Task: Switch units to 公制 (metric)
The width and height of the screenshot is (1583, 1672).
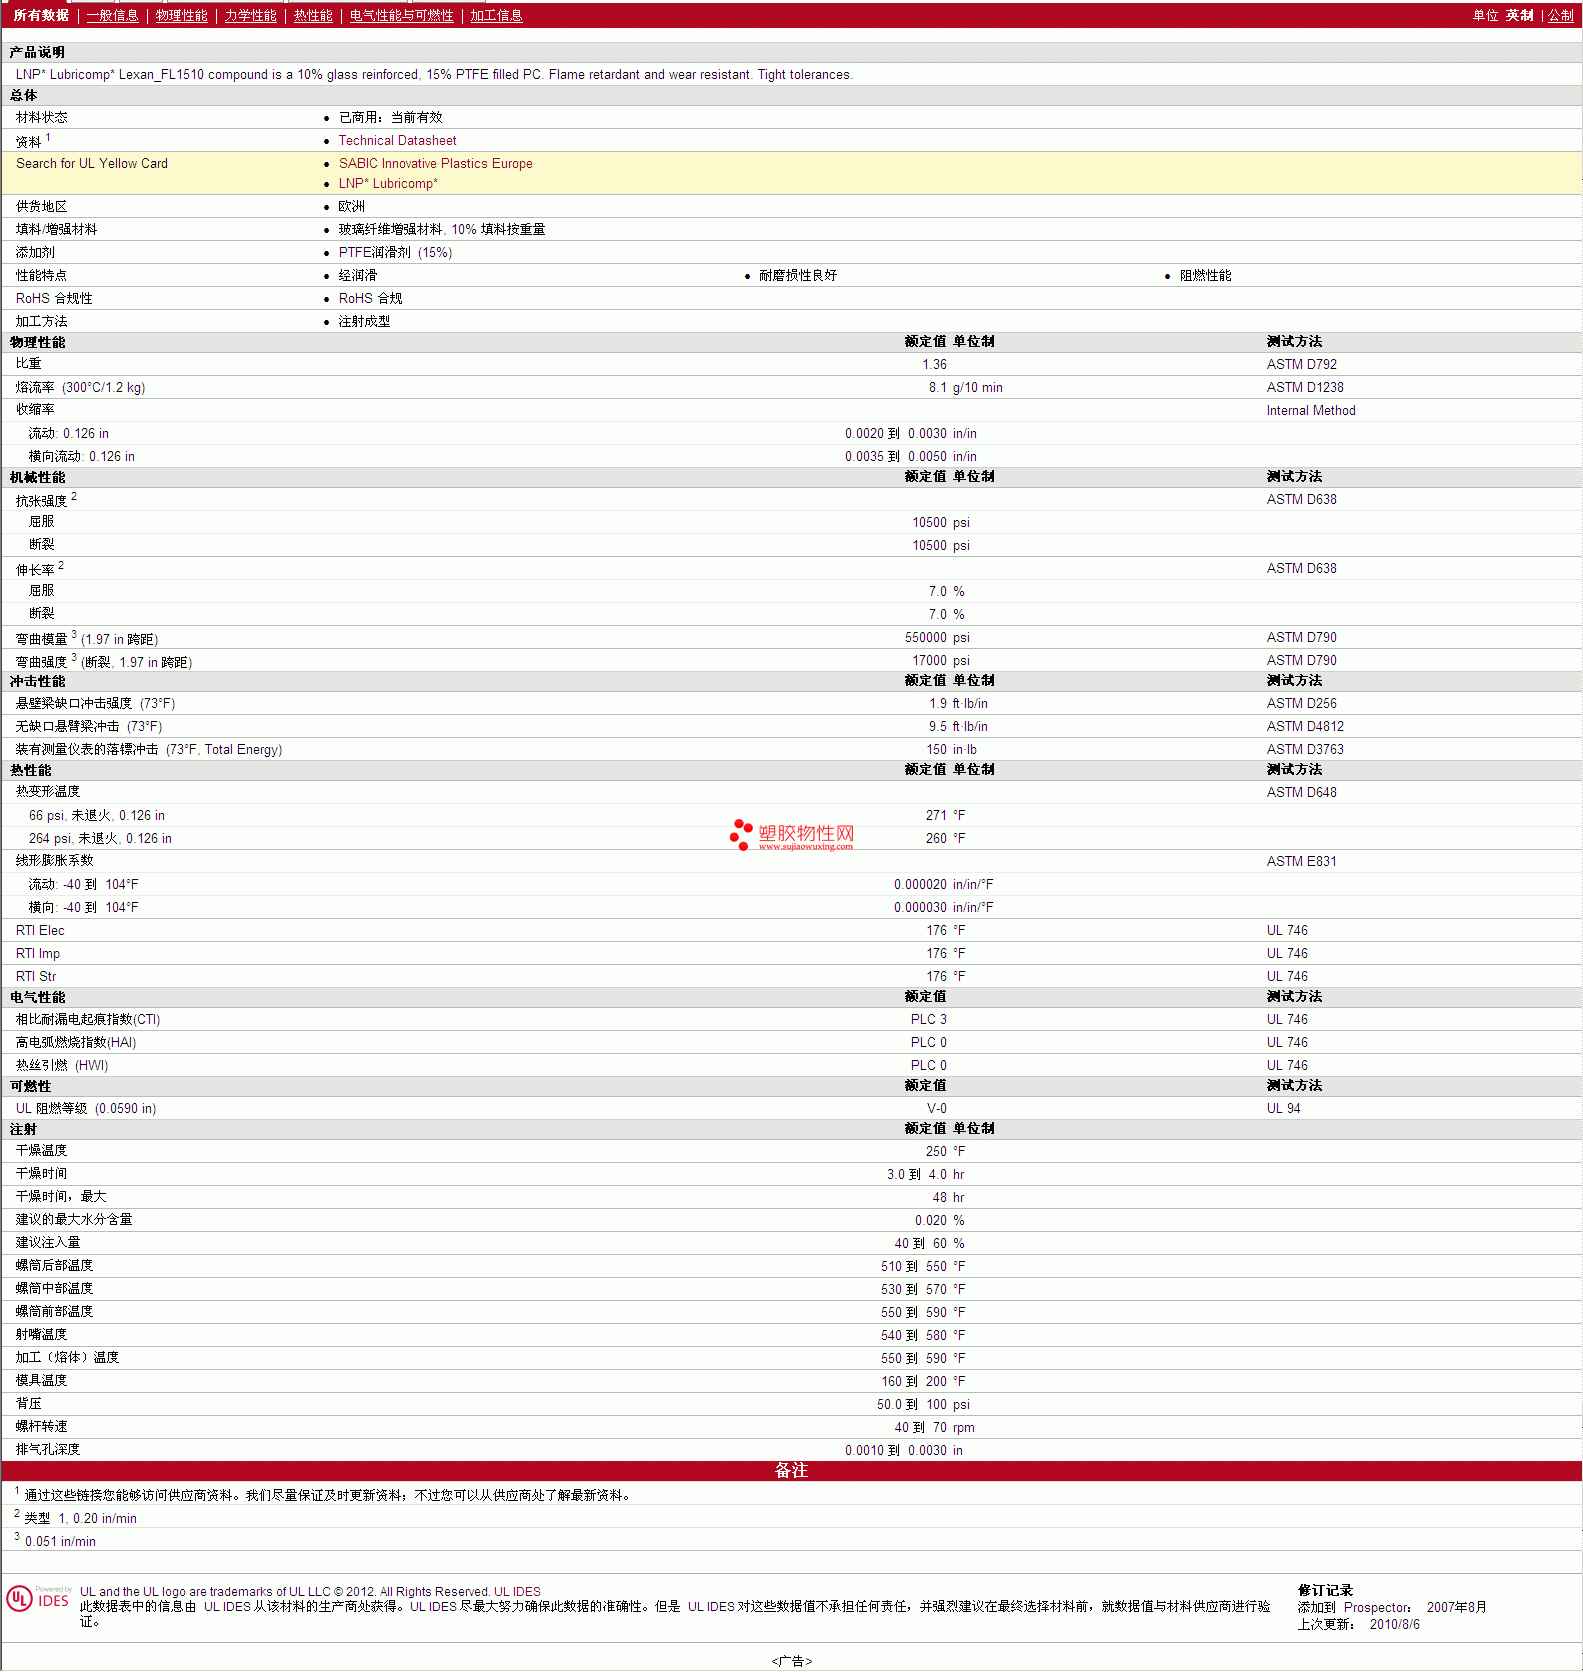Action: [x=1560, y=15]
